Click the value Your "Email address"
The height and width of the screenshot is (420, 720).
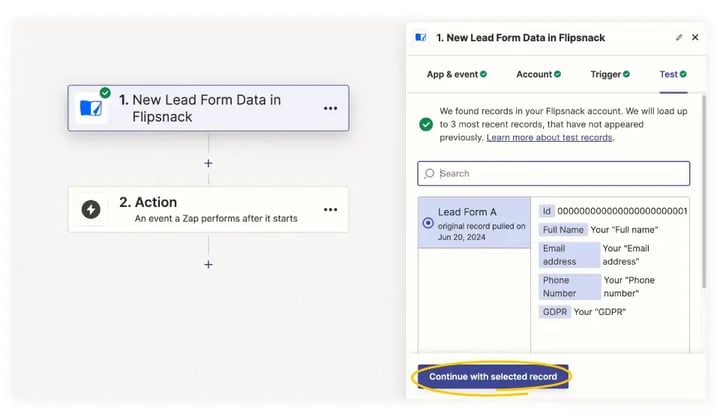tap(626, 255)
